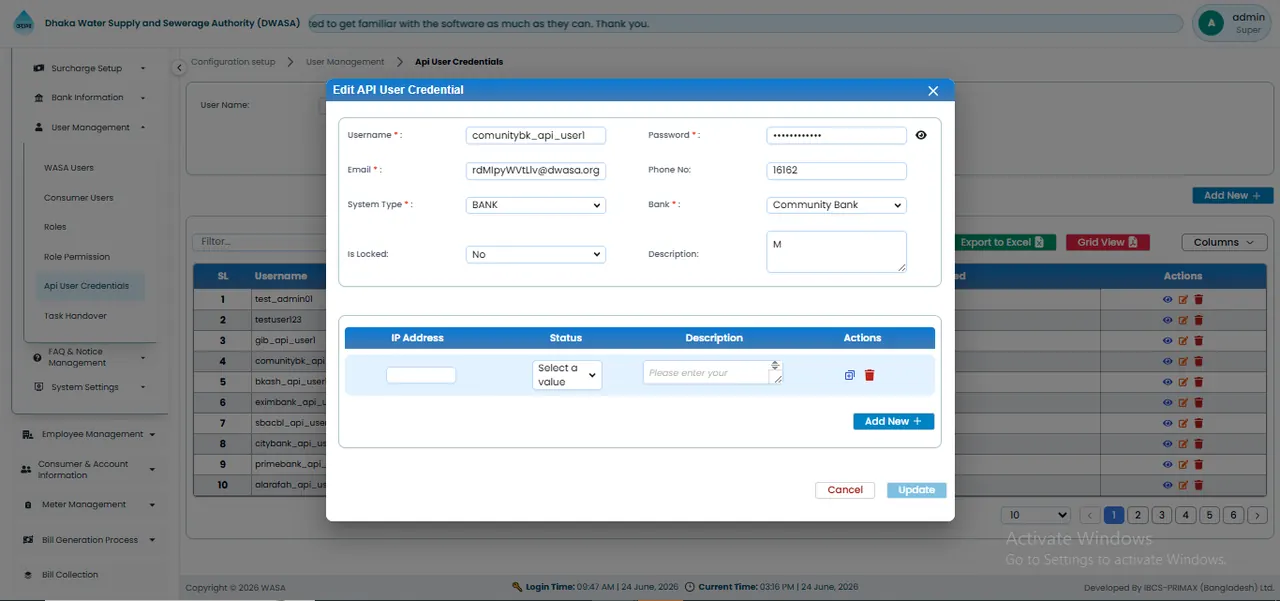Delete the primebank_api row
Image resolution: width=1280 pixels, height=601 pixels.
click(1199, 464)
